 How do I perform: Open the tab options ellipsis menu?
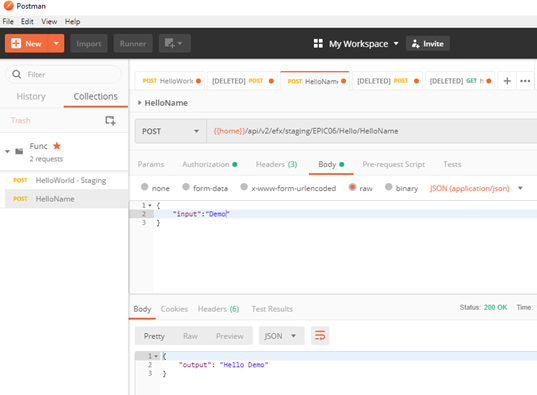pos(525,81)
